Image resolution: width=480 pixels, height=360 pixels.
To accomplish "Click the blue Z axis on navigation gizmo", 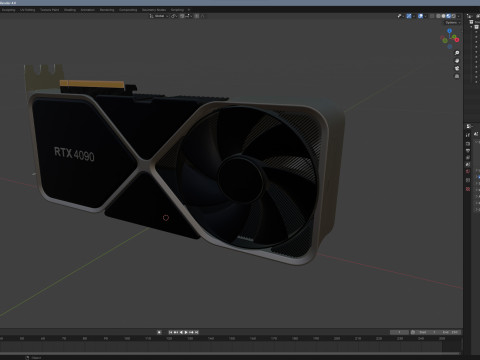I will coord(449,31).
